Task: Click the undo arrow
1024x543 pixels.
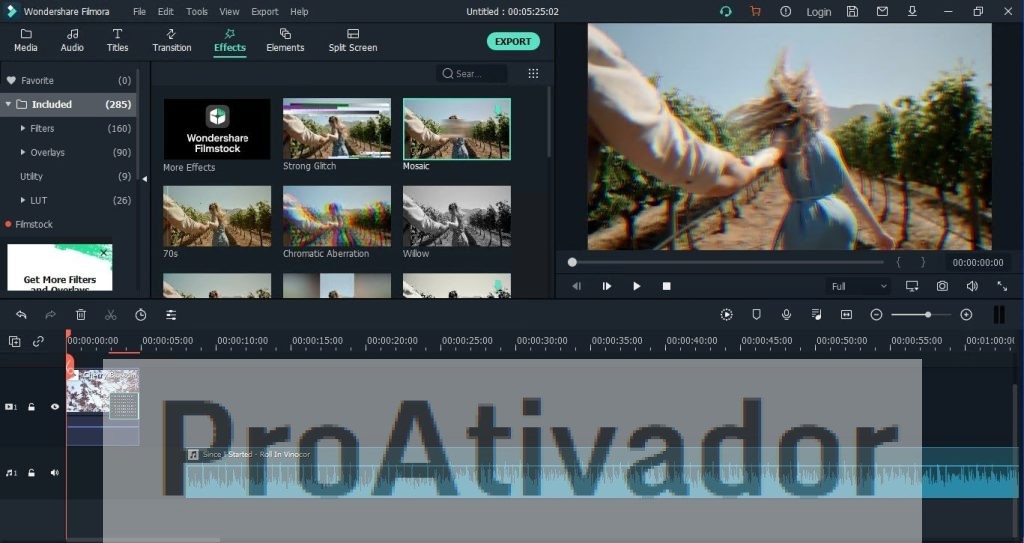Action: [21, 315]
